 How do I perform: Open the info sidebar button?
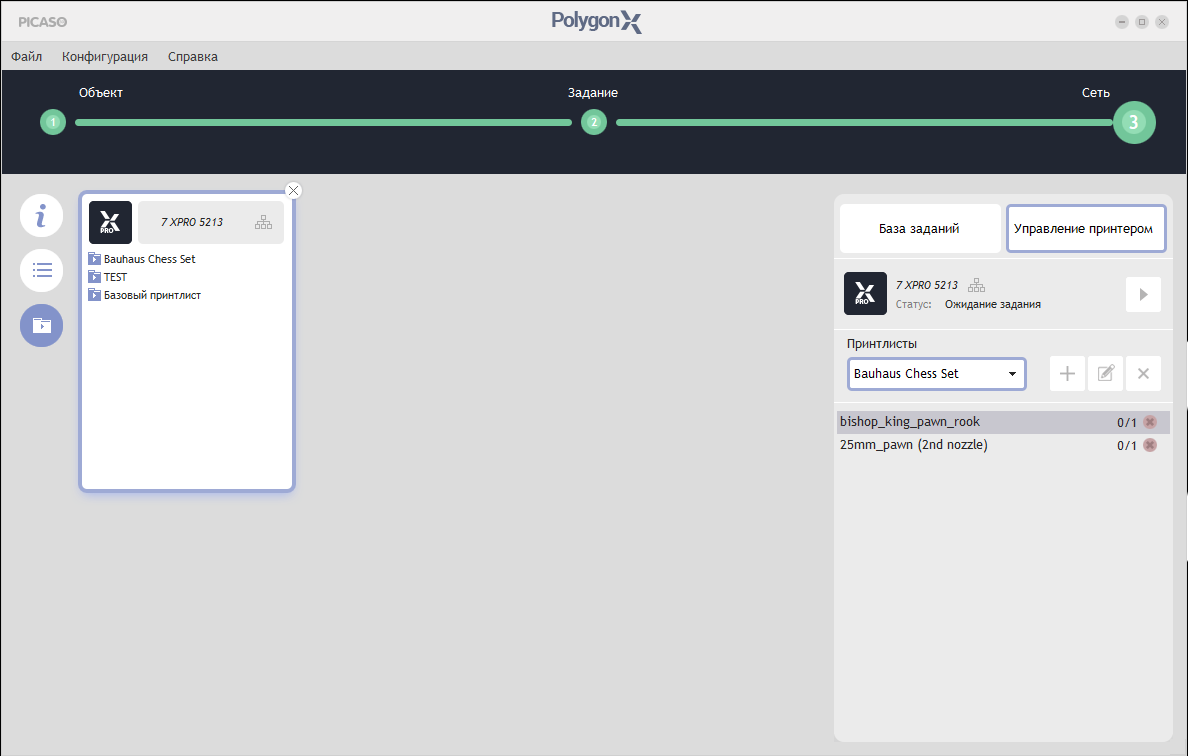point(42,216)
